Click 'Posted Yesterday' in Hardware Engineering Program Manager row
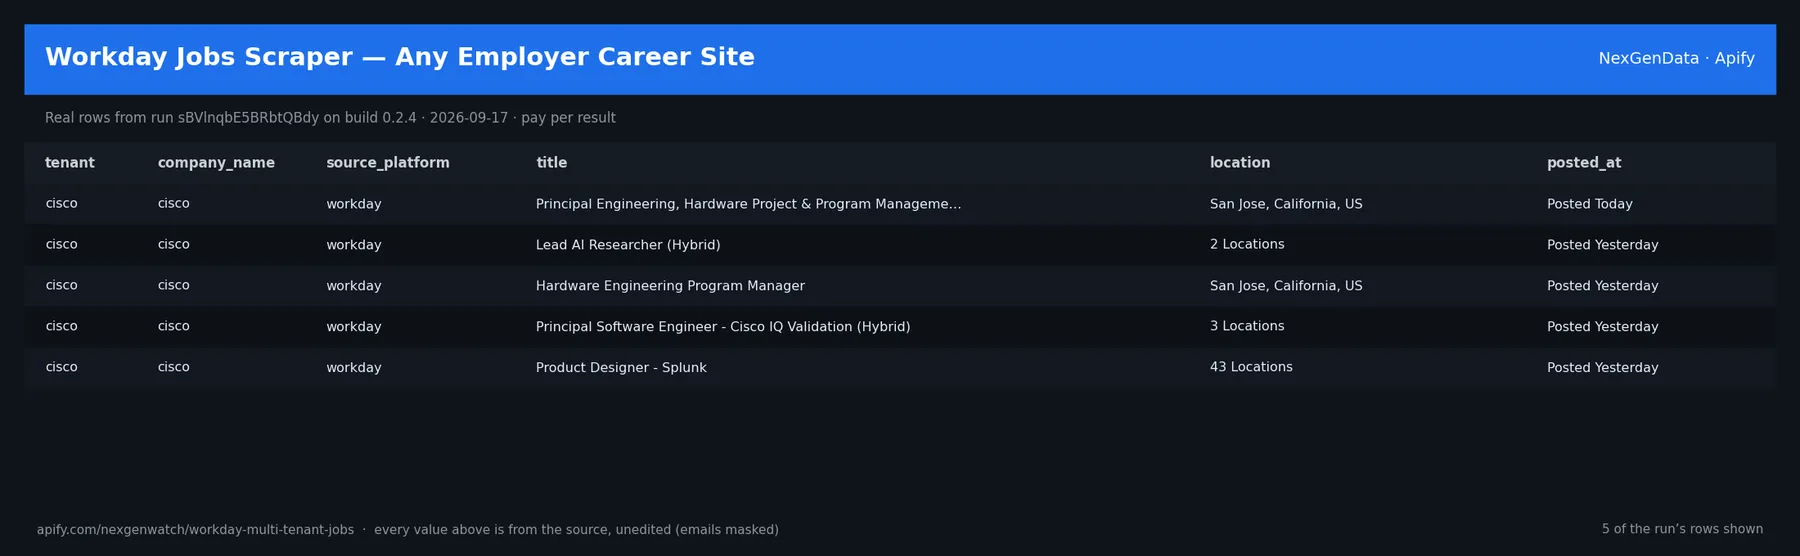1800x556 pixels. tap(1603, 286)
